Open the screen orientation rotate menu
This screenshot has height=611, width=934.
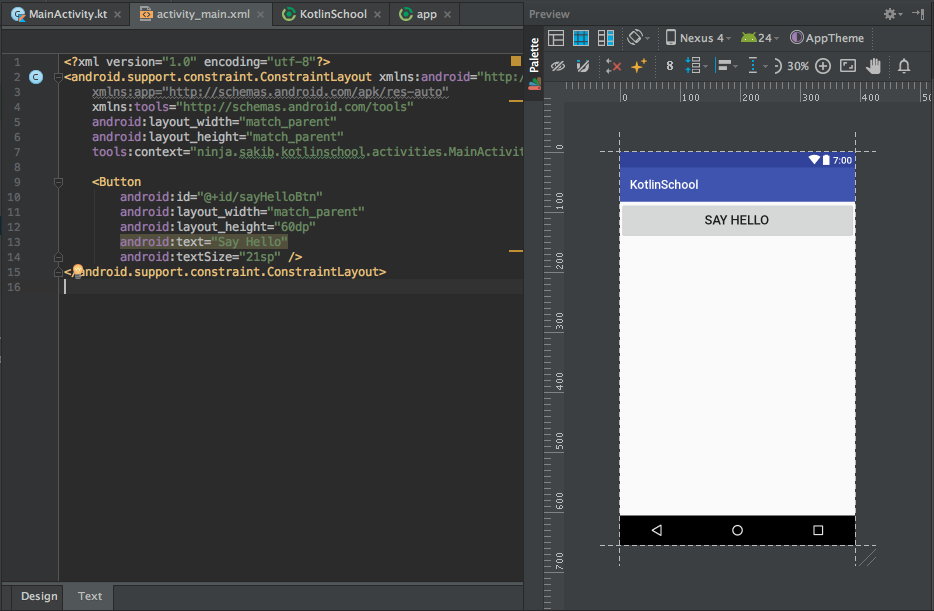pyautogui.click(x=638, y=38)
